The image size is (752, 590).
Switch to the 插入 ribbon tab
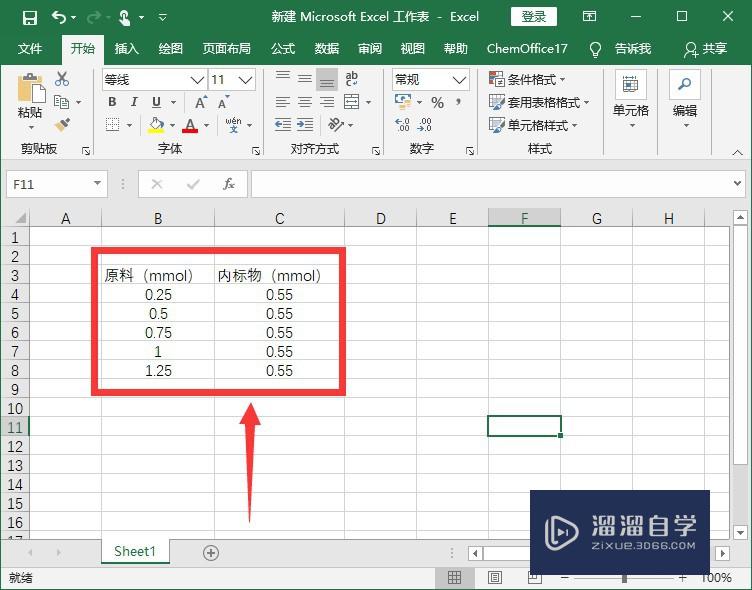coord(127,48)
